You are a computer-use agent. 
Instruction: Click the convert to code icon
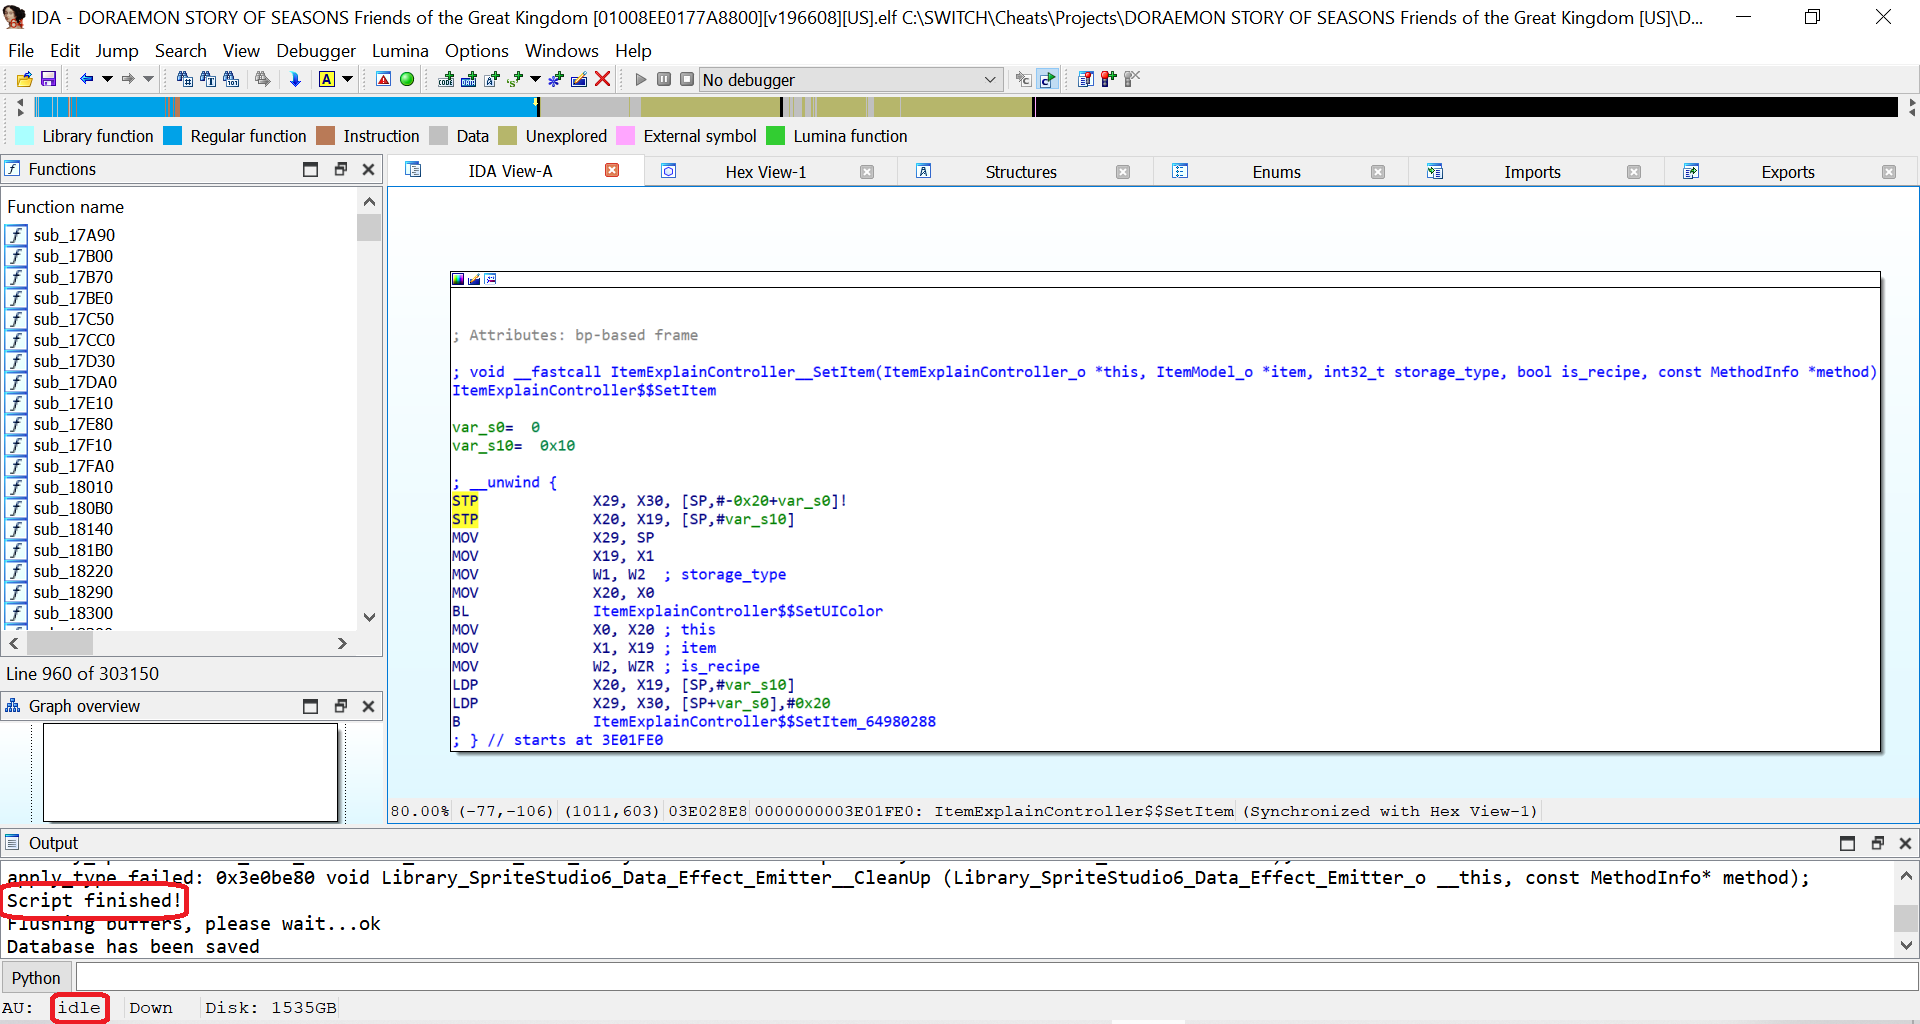446,79
